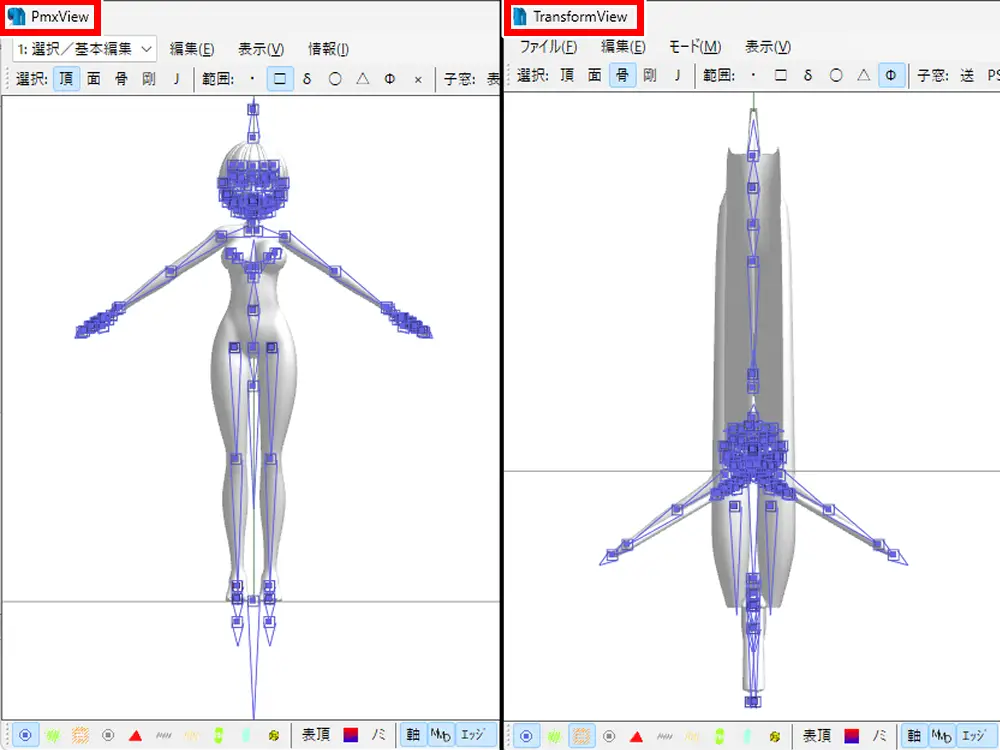Click the 送 sub-window item in TransformView

[x=966, y=75]
